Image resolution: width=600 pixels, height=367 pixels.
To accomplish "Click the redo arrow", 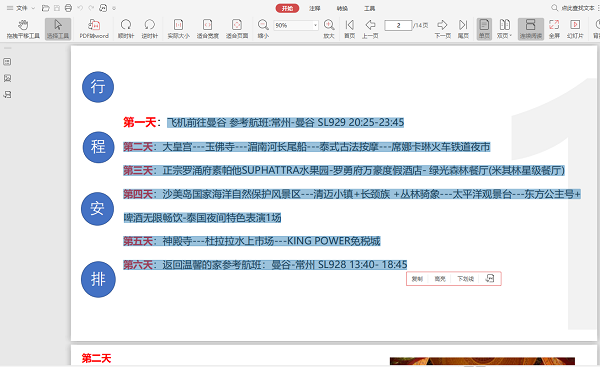I will tap(91, 8).
